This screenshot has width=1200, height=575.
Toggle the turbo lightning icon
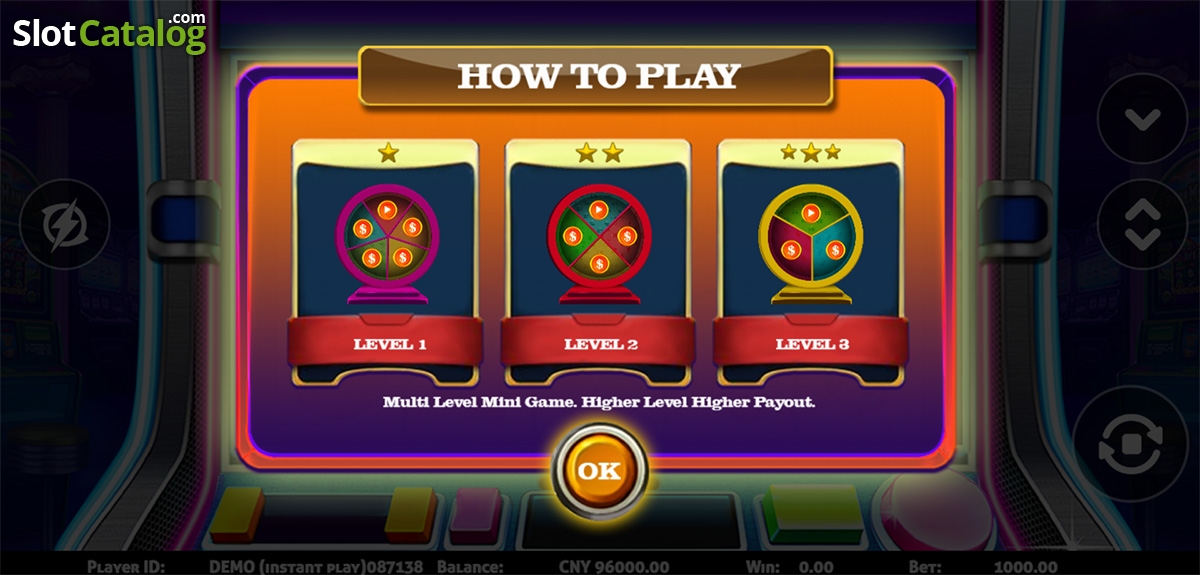pyautogui.click(x=64, y=224)
